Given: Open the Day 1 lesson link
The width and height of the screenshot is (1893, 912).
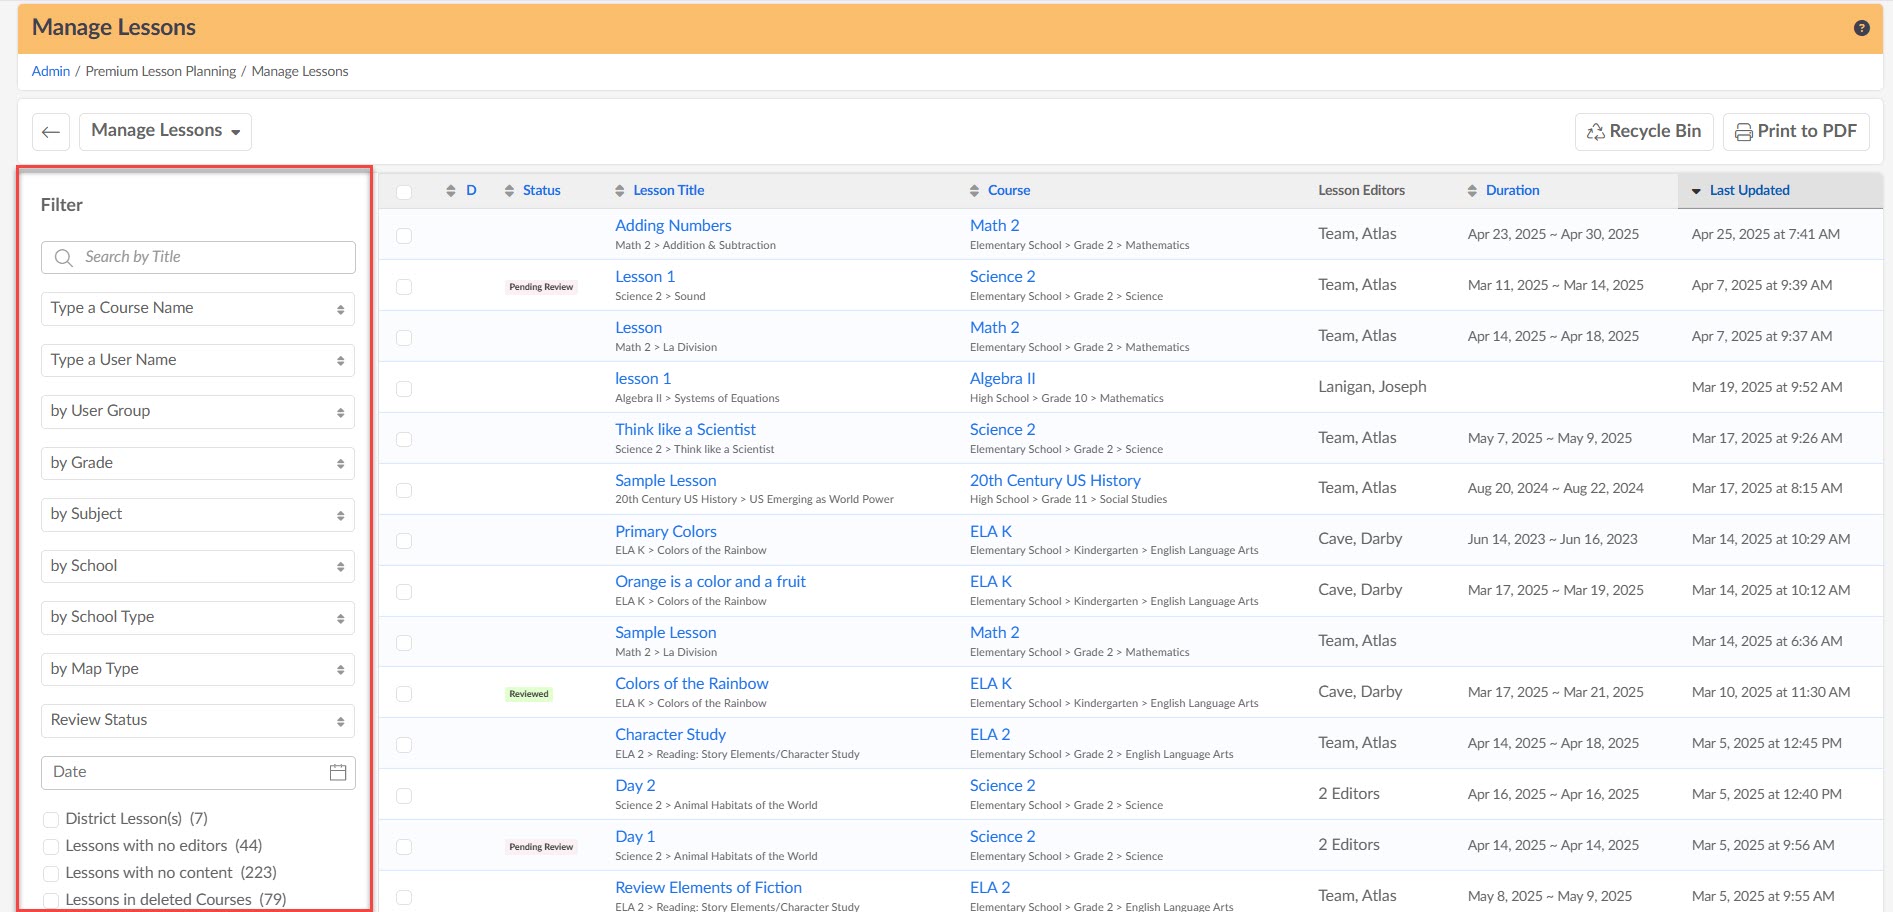Looking at the screenshot, I should (635, 837).
